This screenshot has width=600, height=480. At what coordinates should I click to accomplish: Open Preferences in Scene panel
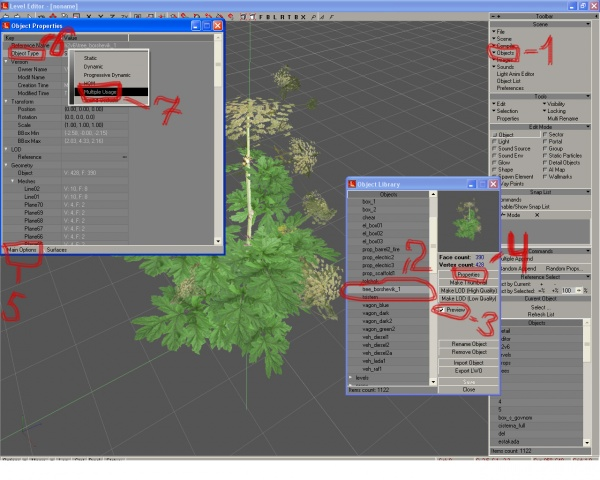pyautogui.click(x=510, y=88)
